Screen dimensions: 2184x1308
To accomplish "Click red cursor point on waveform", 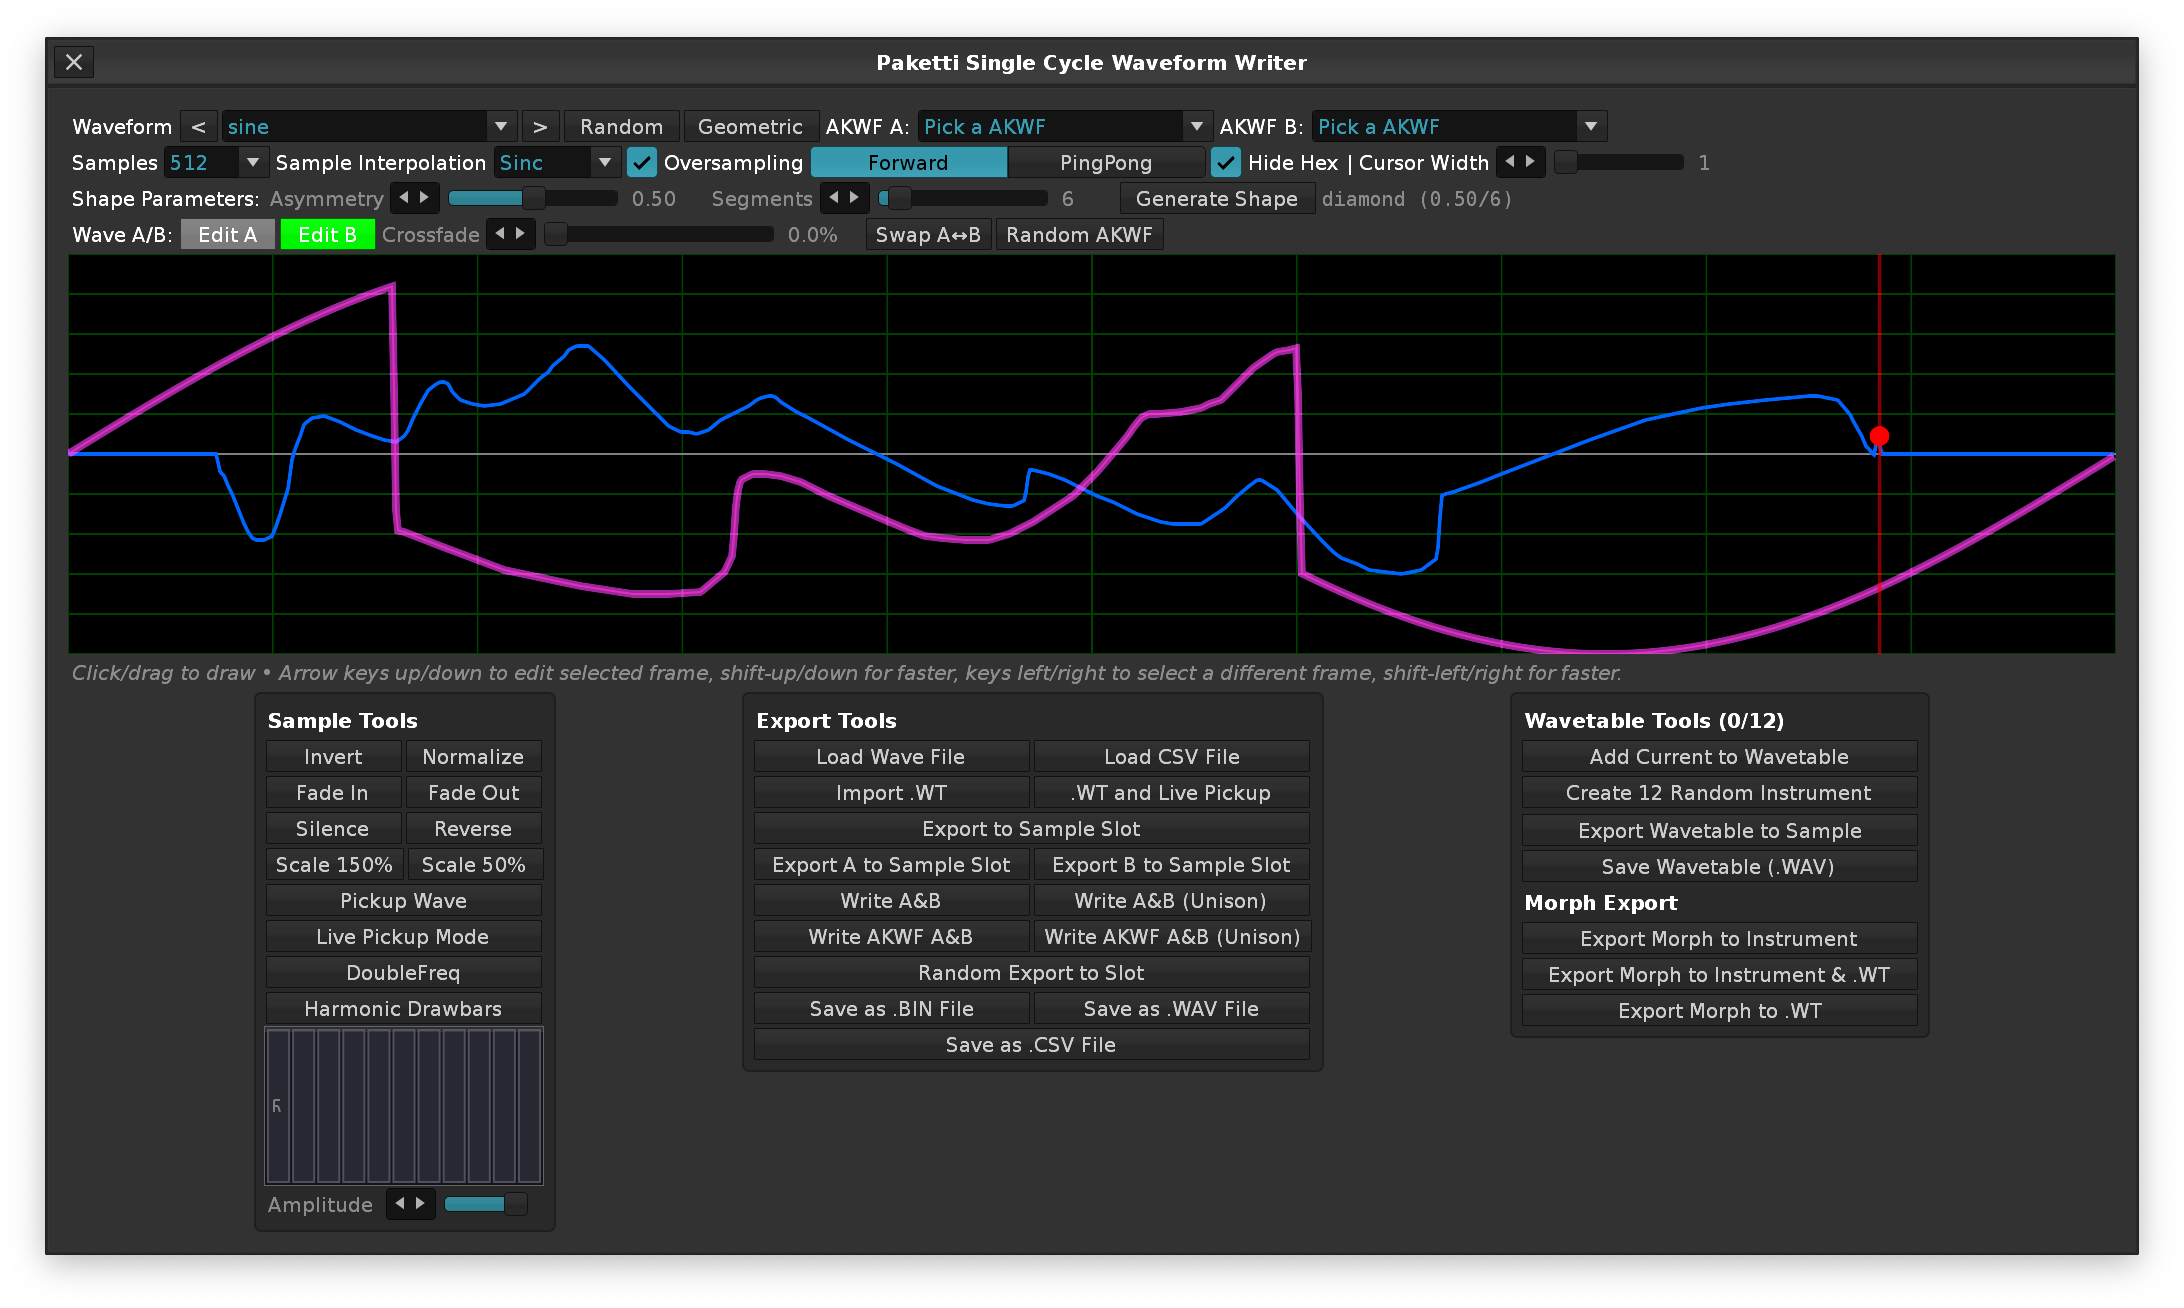I will (1879, 436).
